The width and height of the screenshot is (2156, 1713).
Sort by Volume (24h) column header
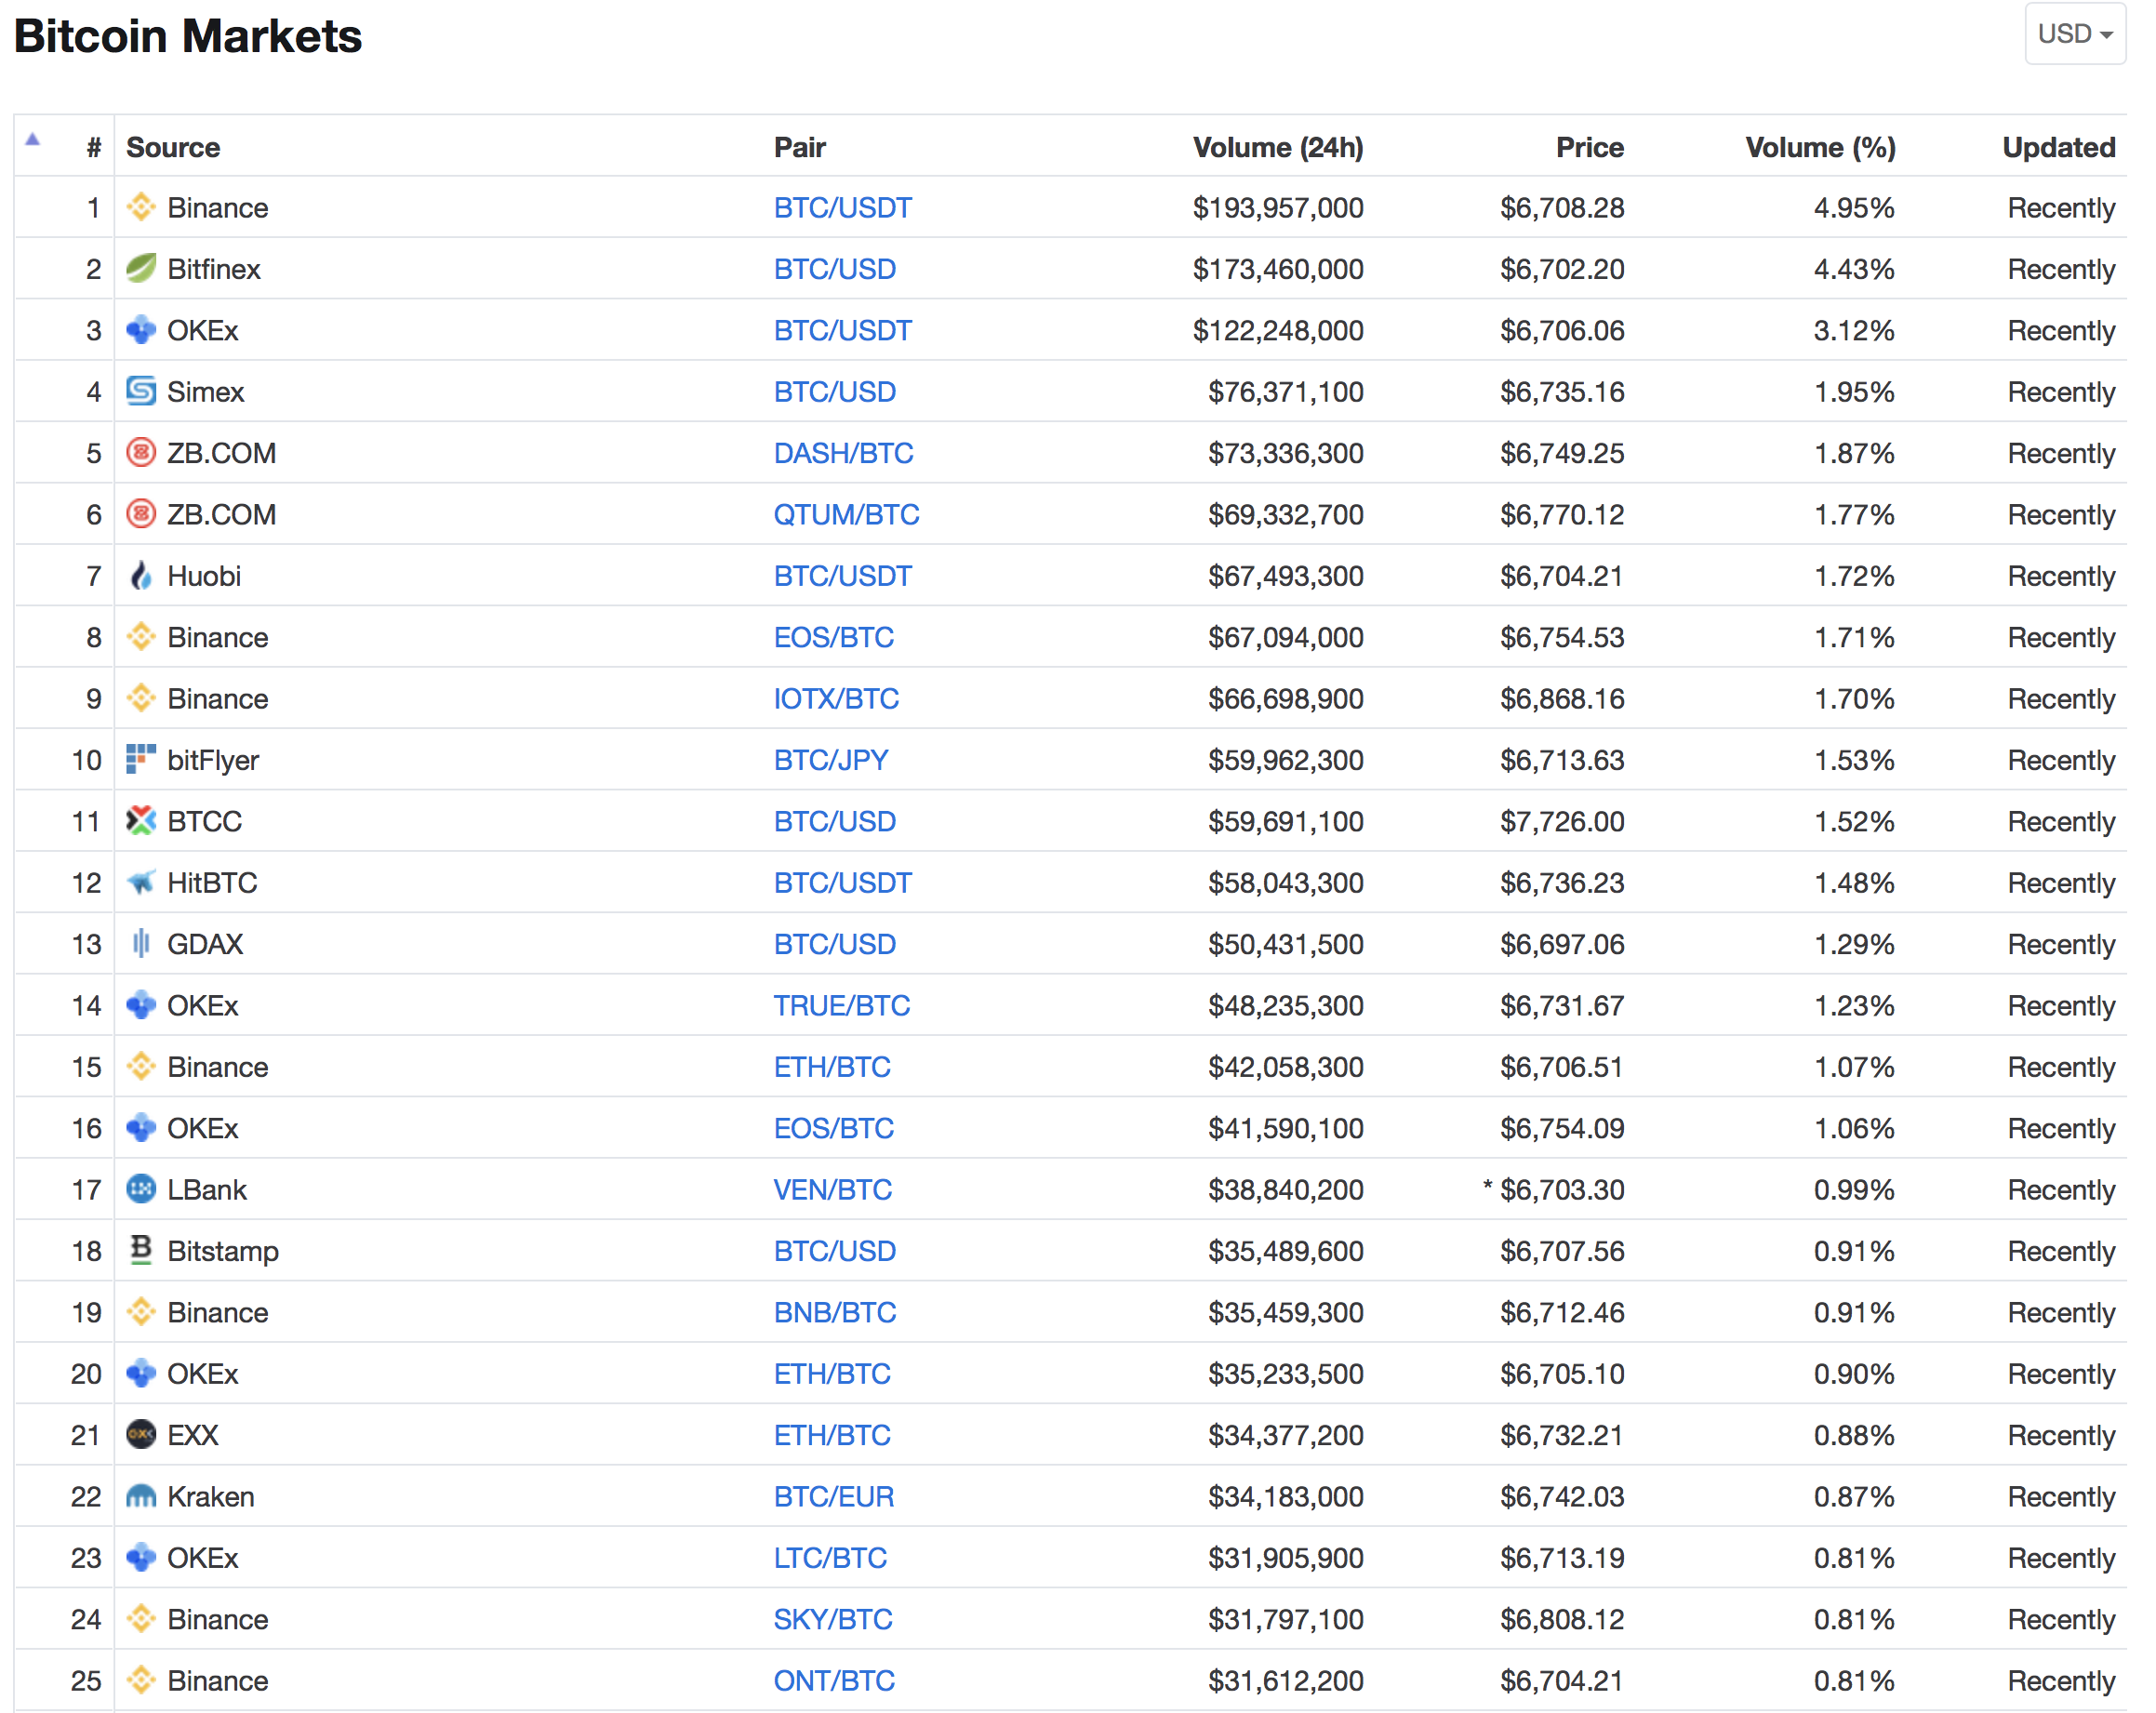point(1278,147)
